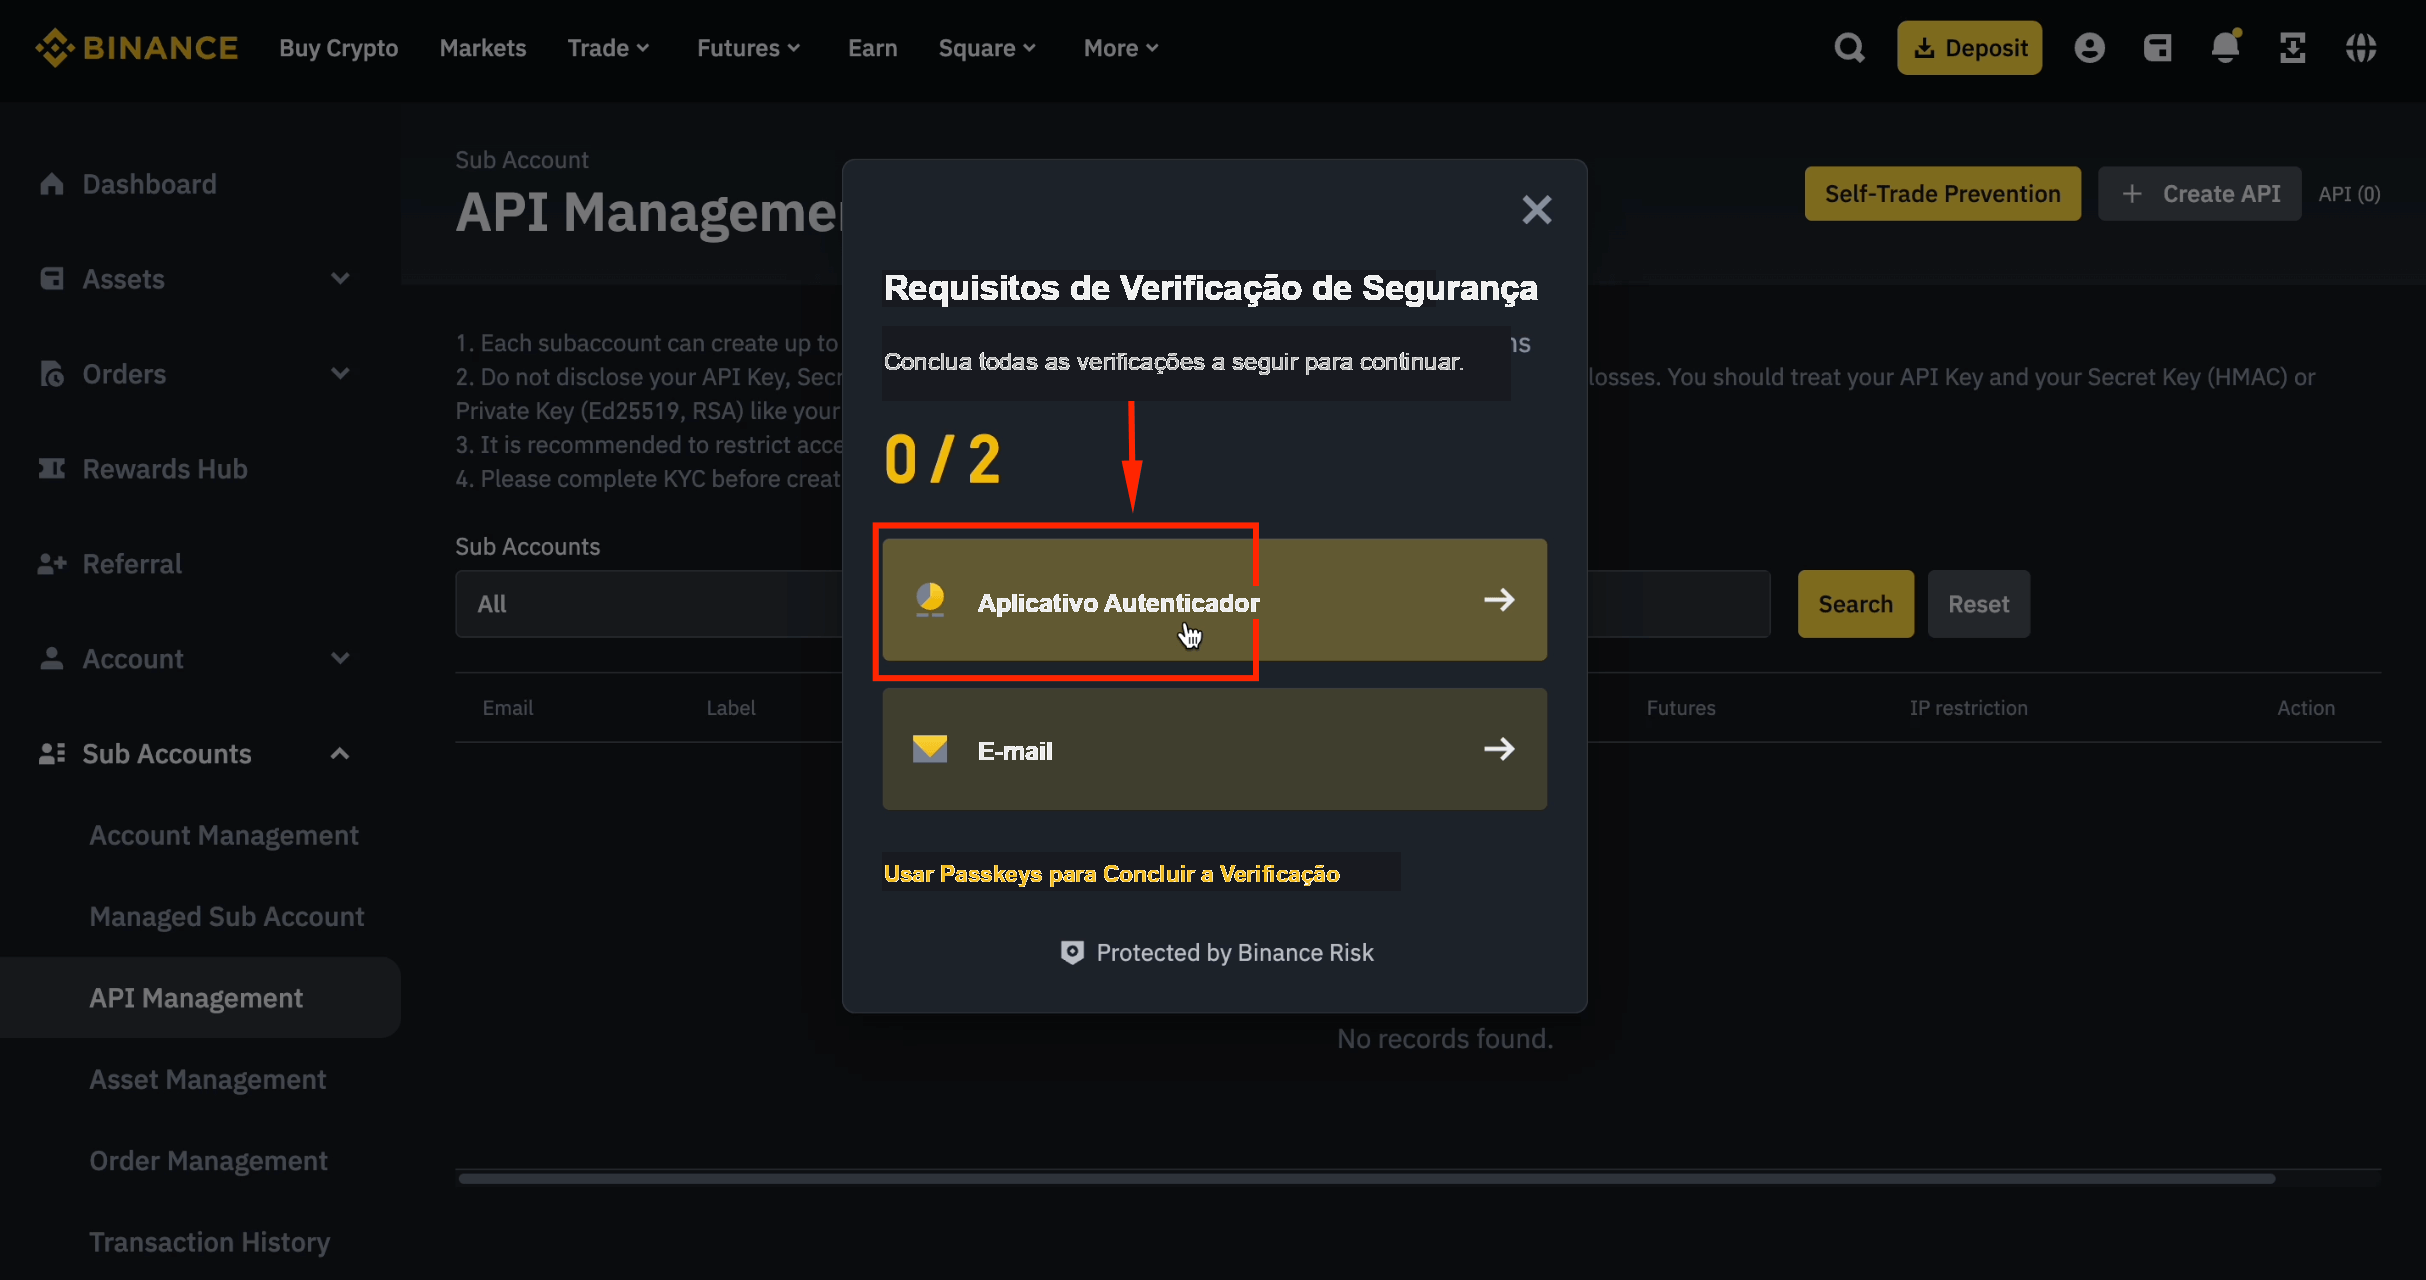Click the arrow on E-mail row

click(x=1499, y=749)
